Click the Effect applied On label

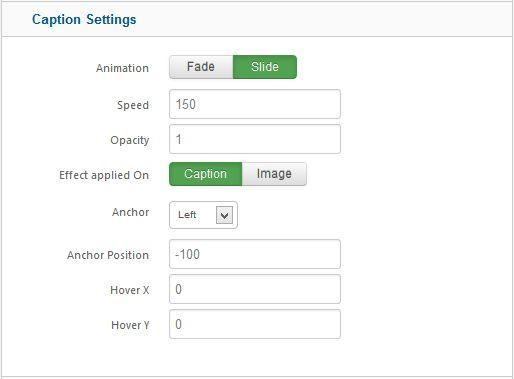coord(104,175)
